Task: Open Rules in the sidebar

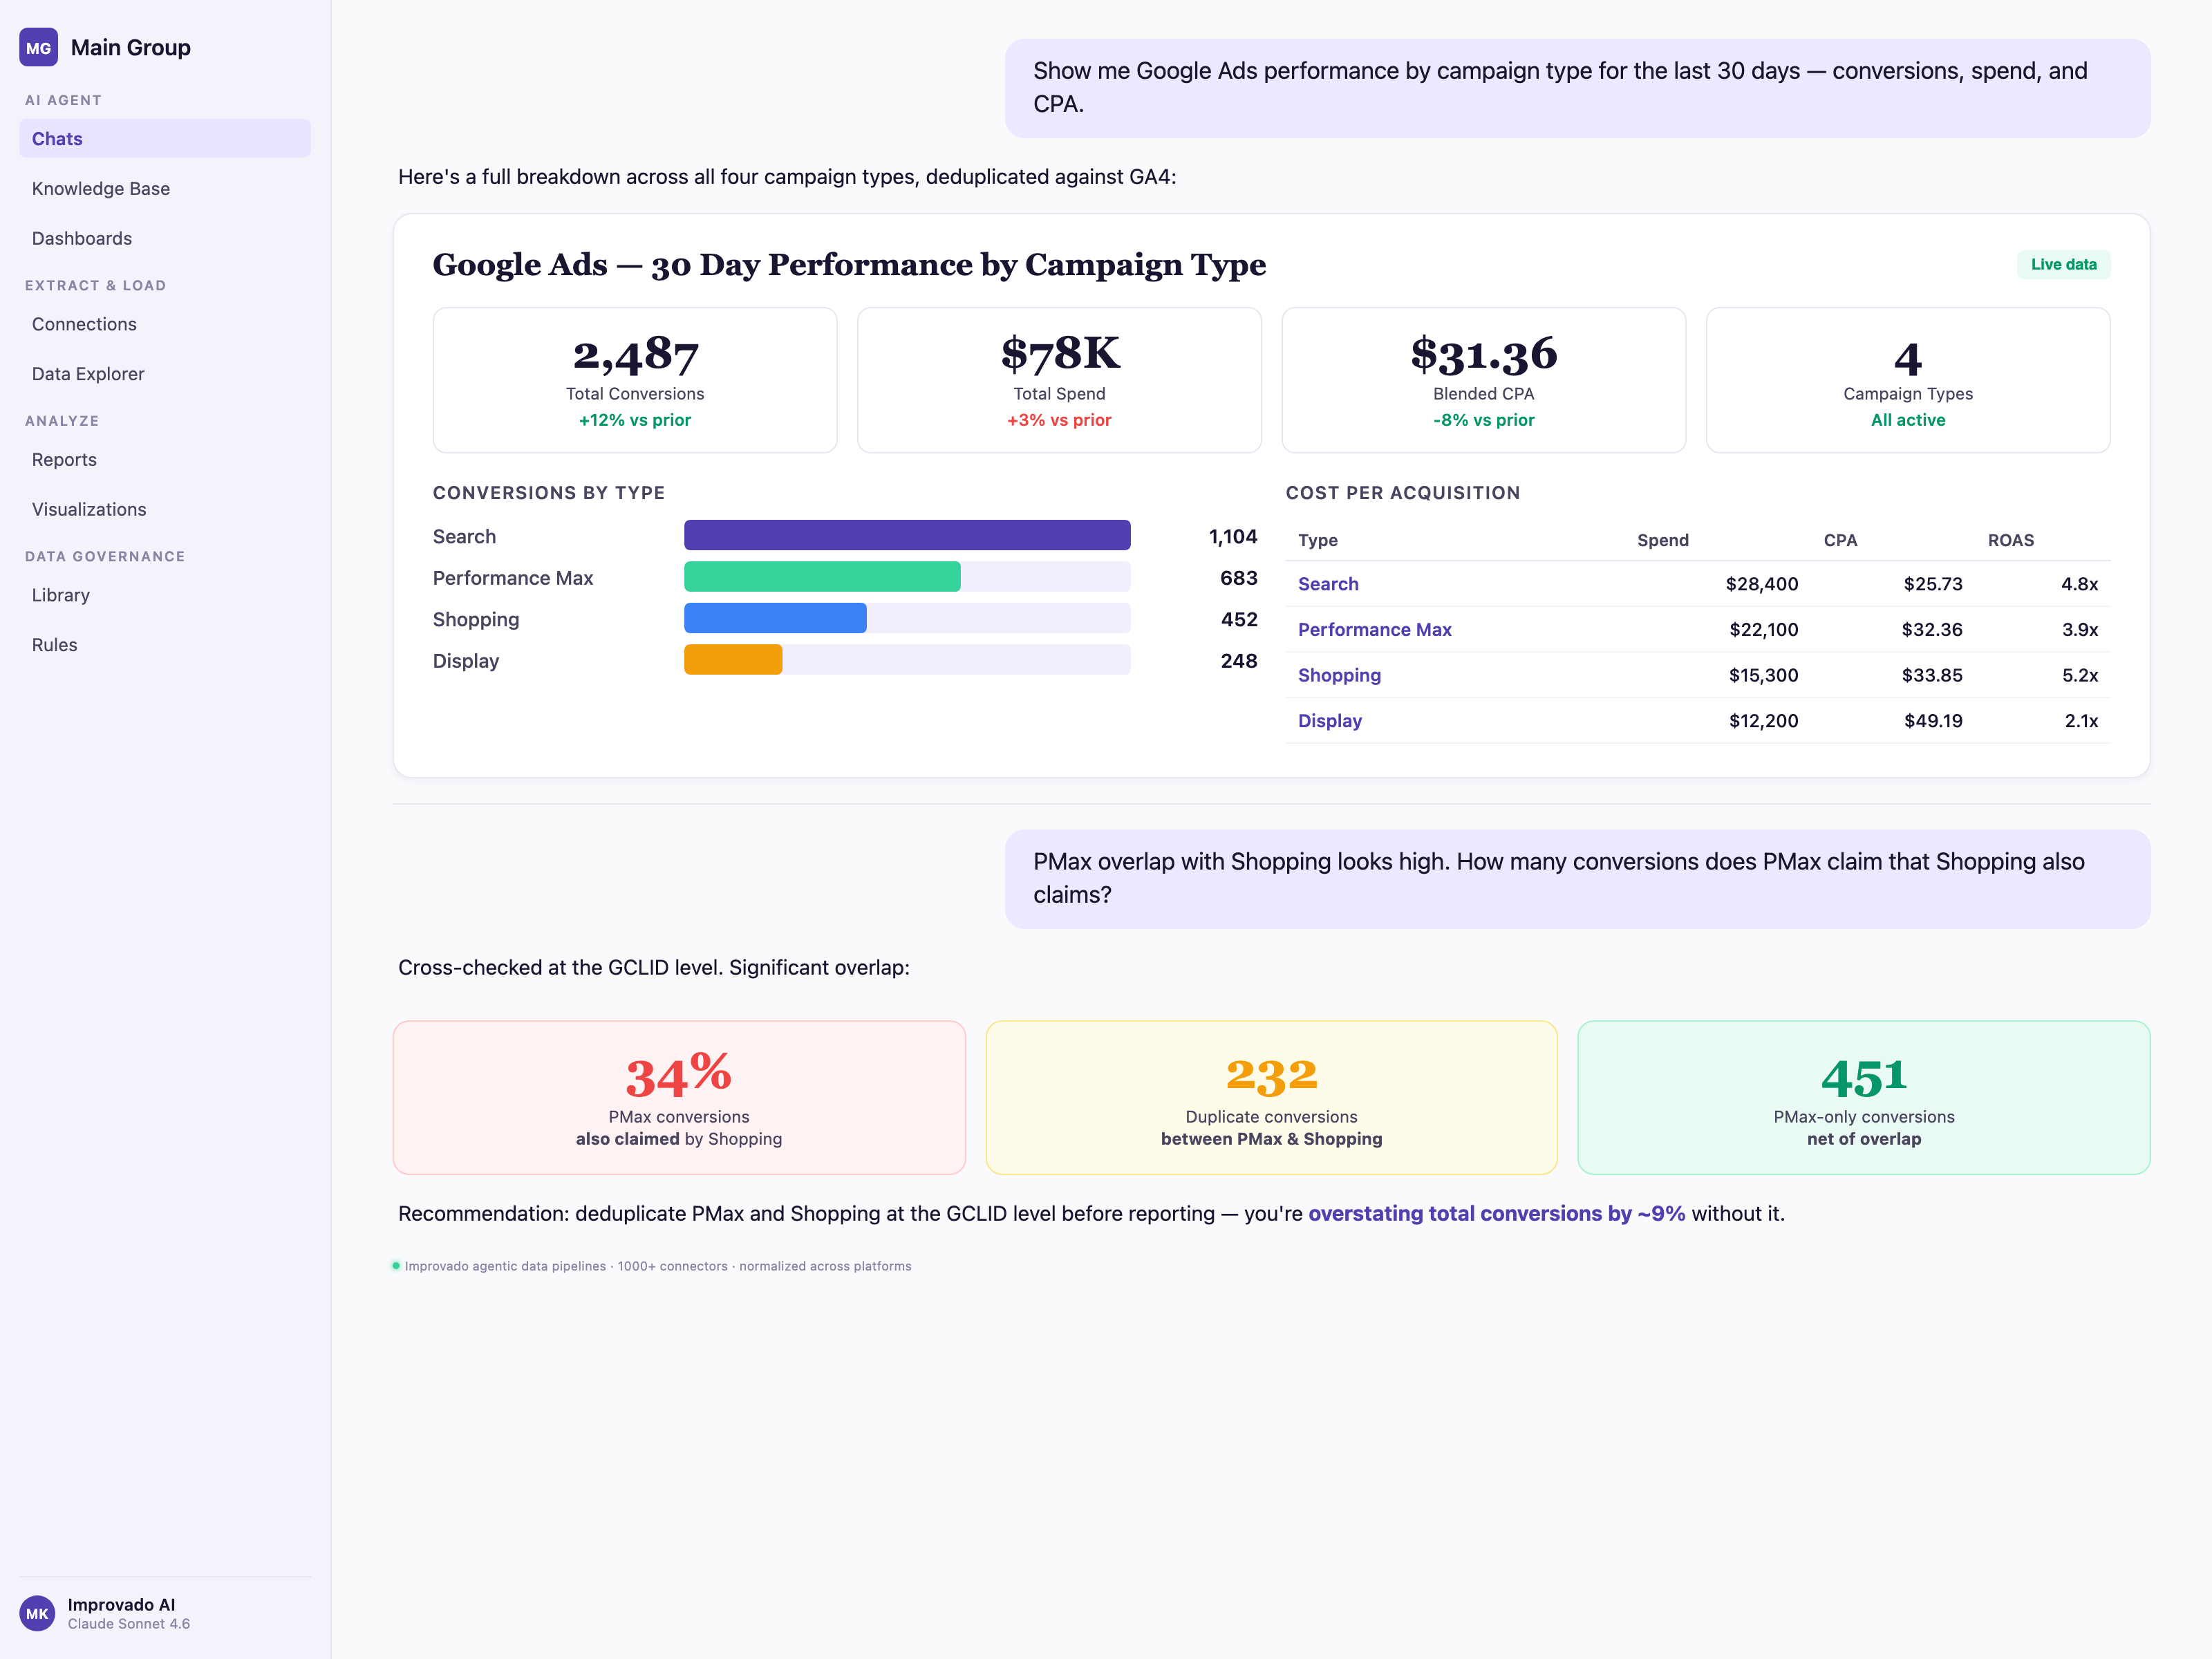Action: [x=54, y=644]
